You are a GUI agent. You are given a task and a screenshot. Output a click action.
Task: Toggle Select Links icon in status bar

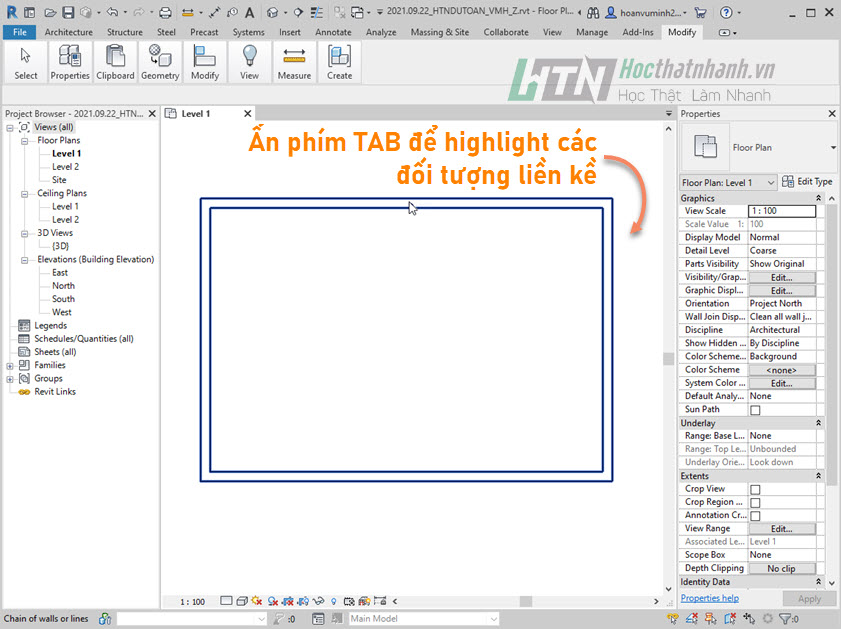click(x=673, y=619)
